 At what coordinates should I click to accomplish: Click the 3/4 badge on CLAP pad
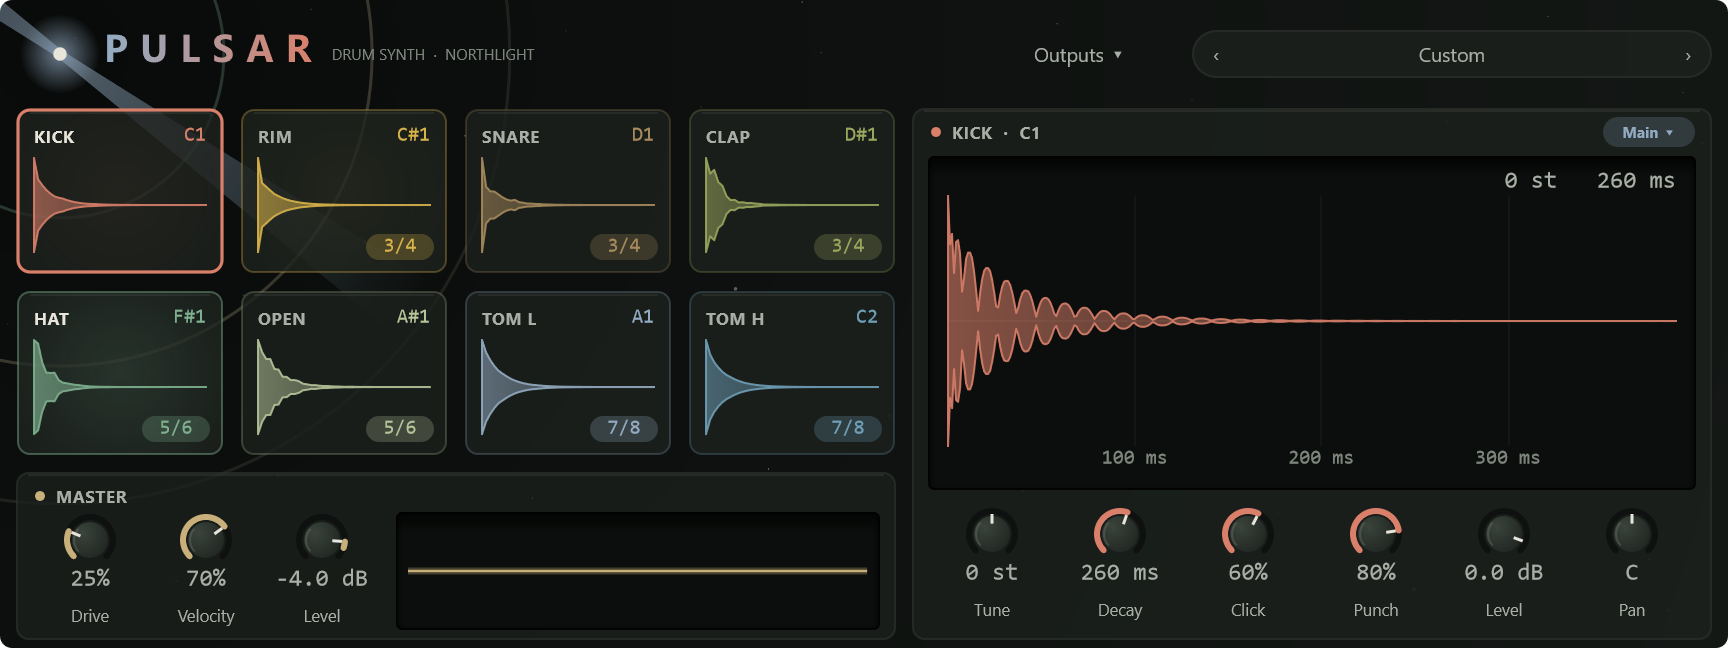click(848, 246)
